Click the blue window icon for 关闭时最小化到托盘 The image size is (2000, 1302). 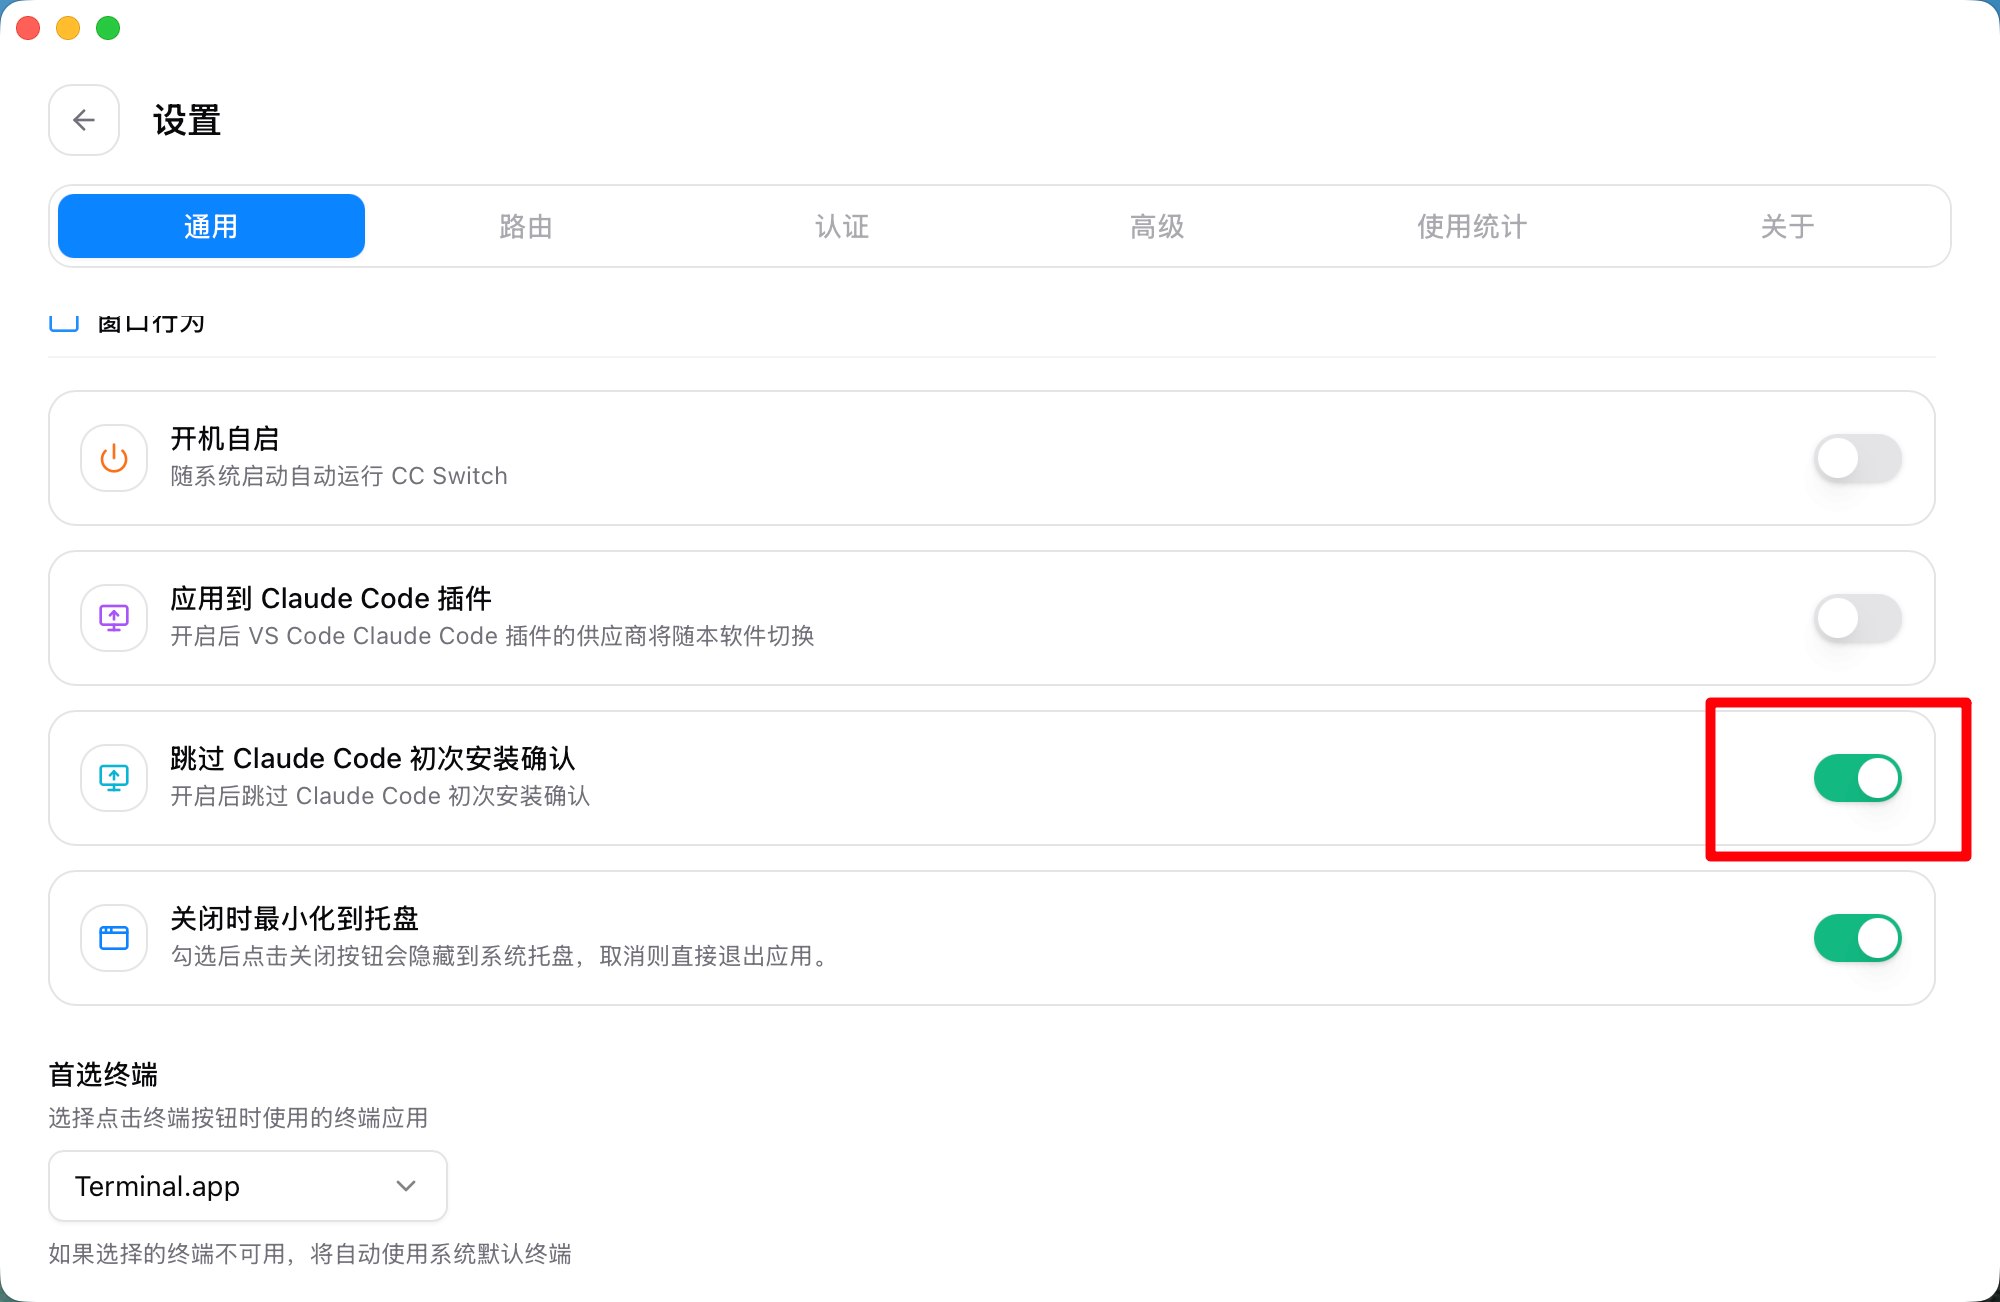(114, 938)
